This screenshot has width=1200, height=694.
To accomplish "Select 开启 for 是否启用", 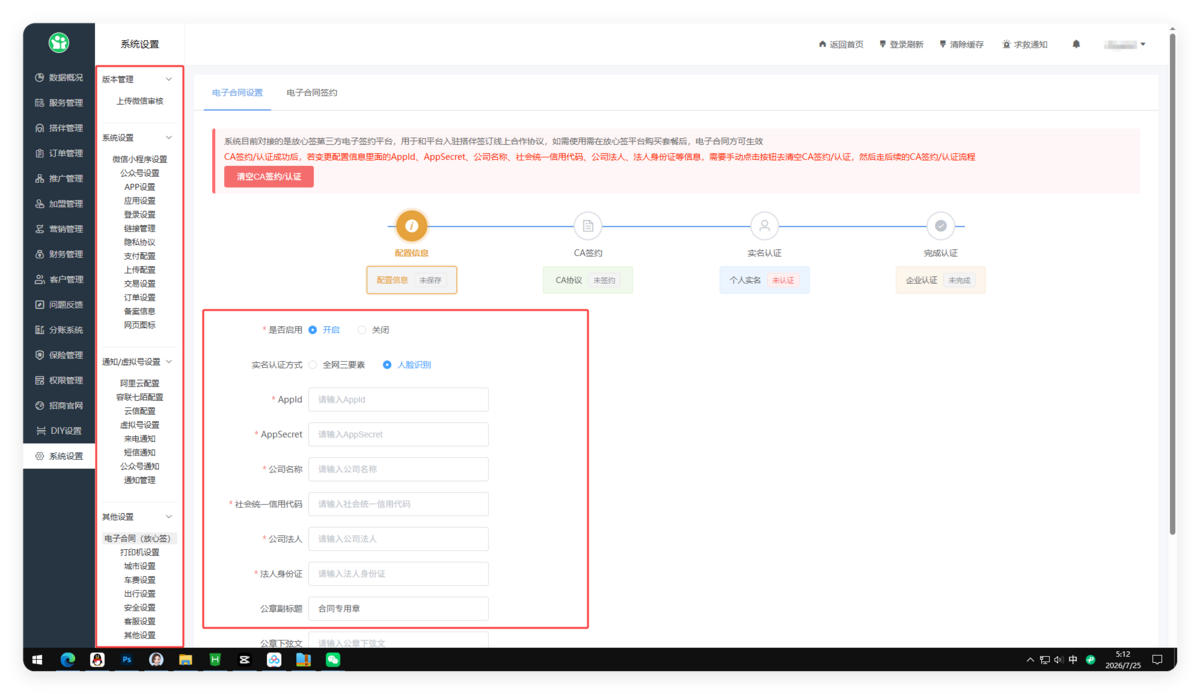I will pyautogui.click(x=324, y=330).
